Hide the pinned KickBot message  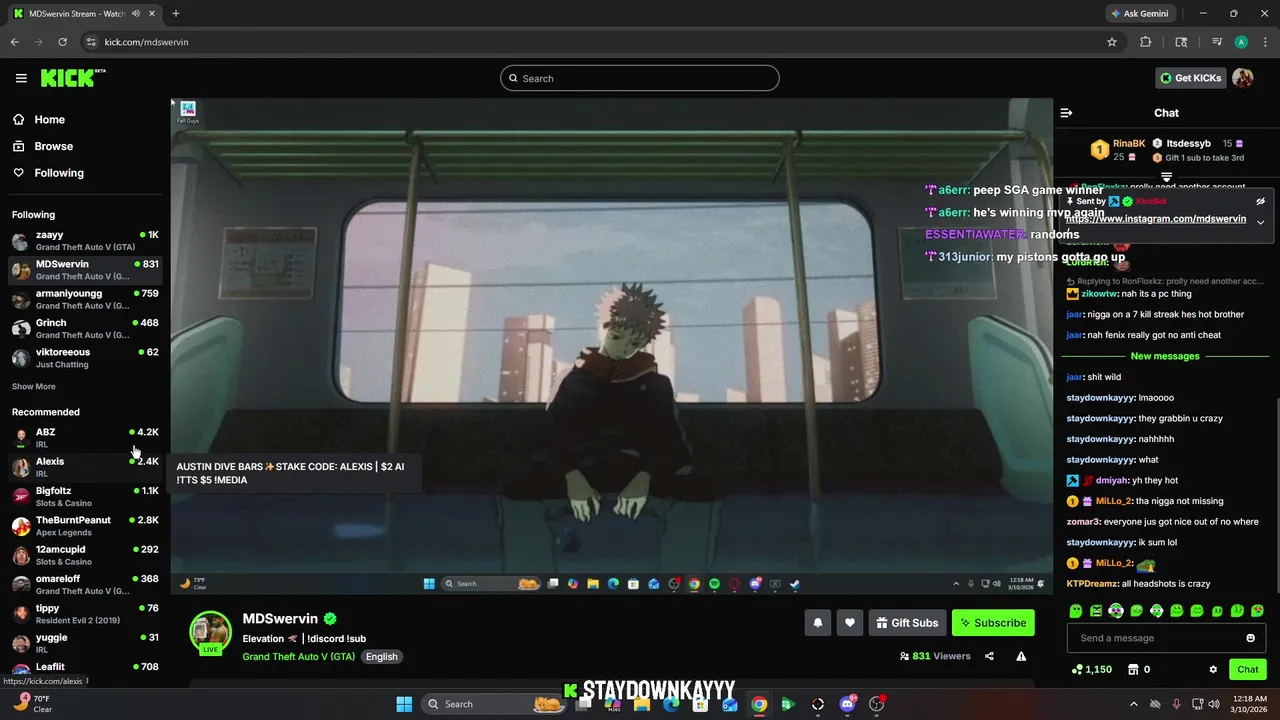pos(1260,201)
